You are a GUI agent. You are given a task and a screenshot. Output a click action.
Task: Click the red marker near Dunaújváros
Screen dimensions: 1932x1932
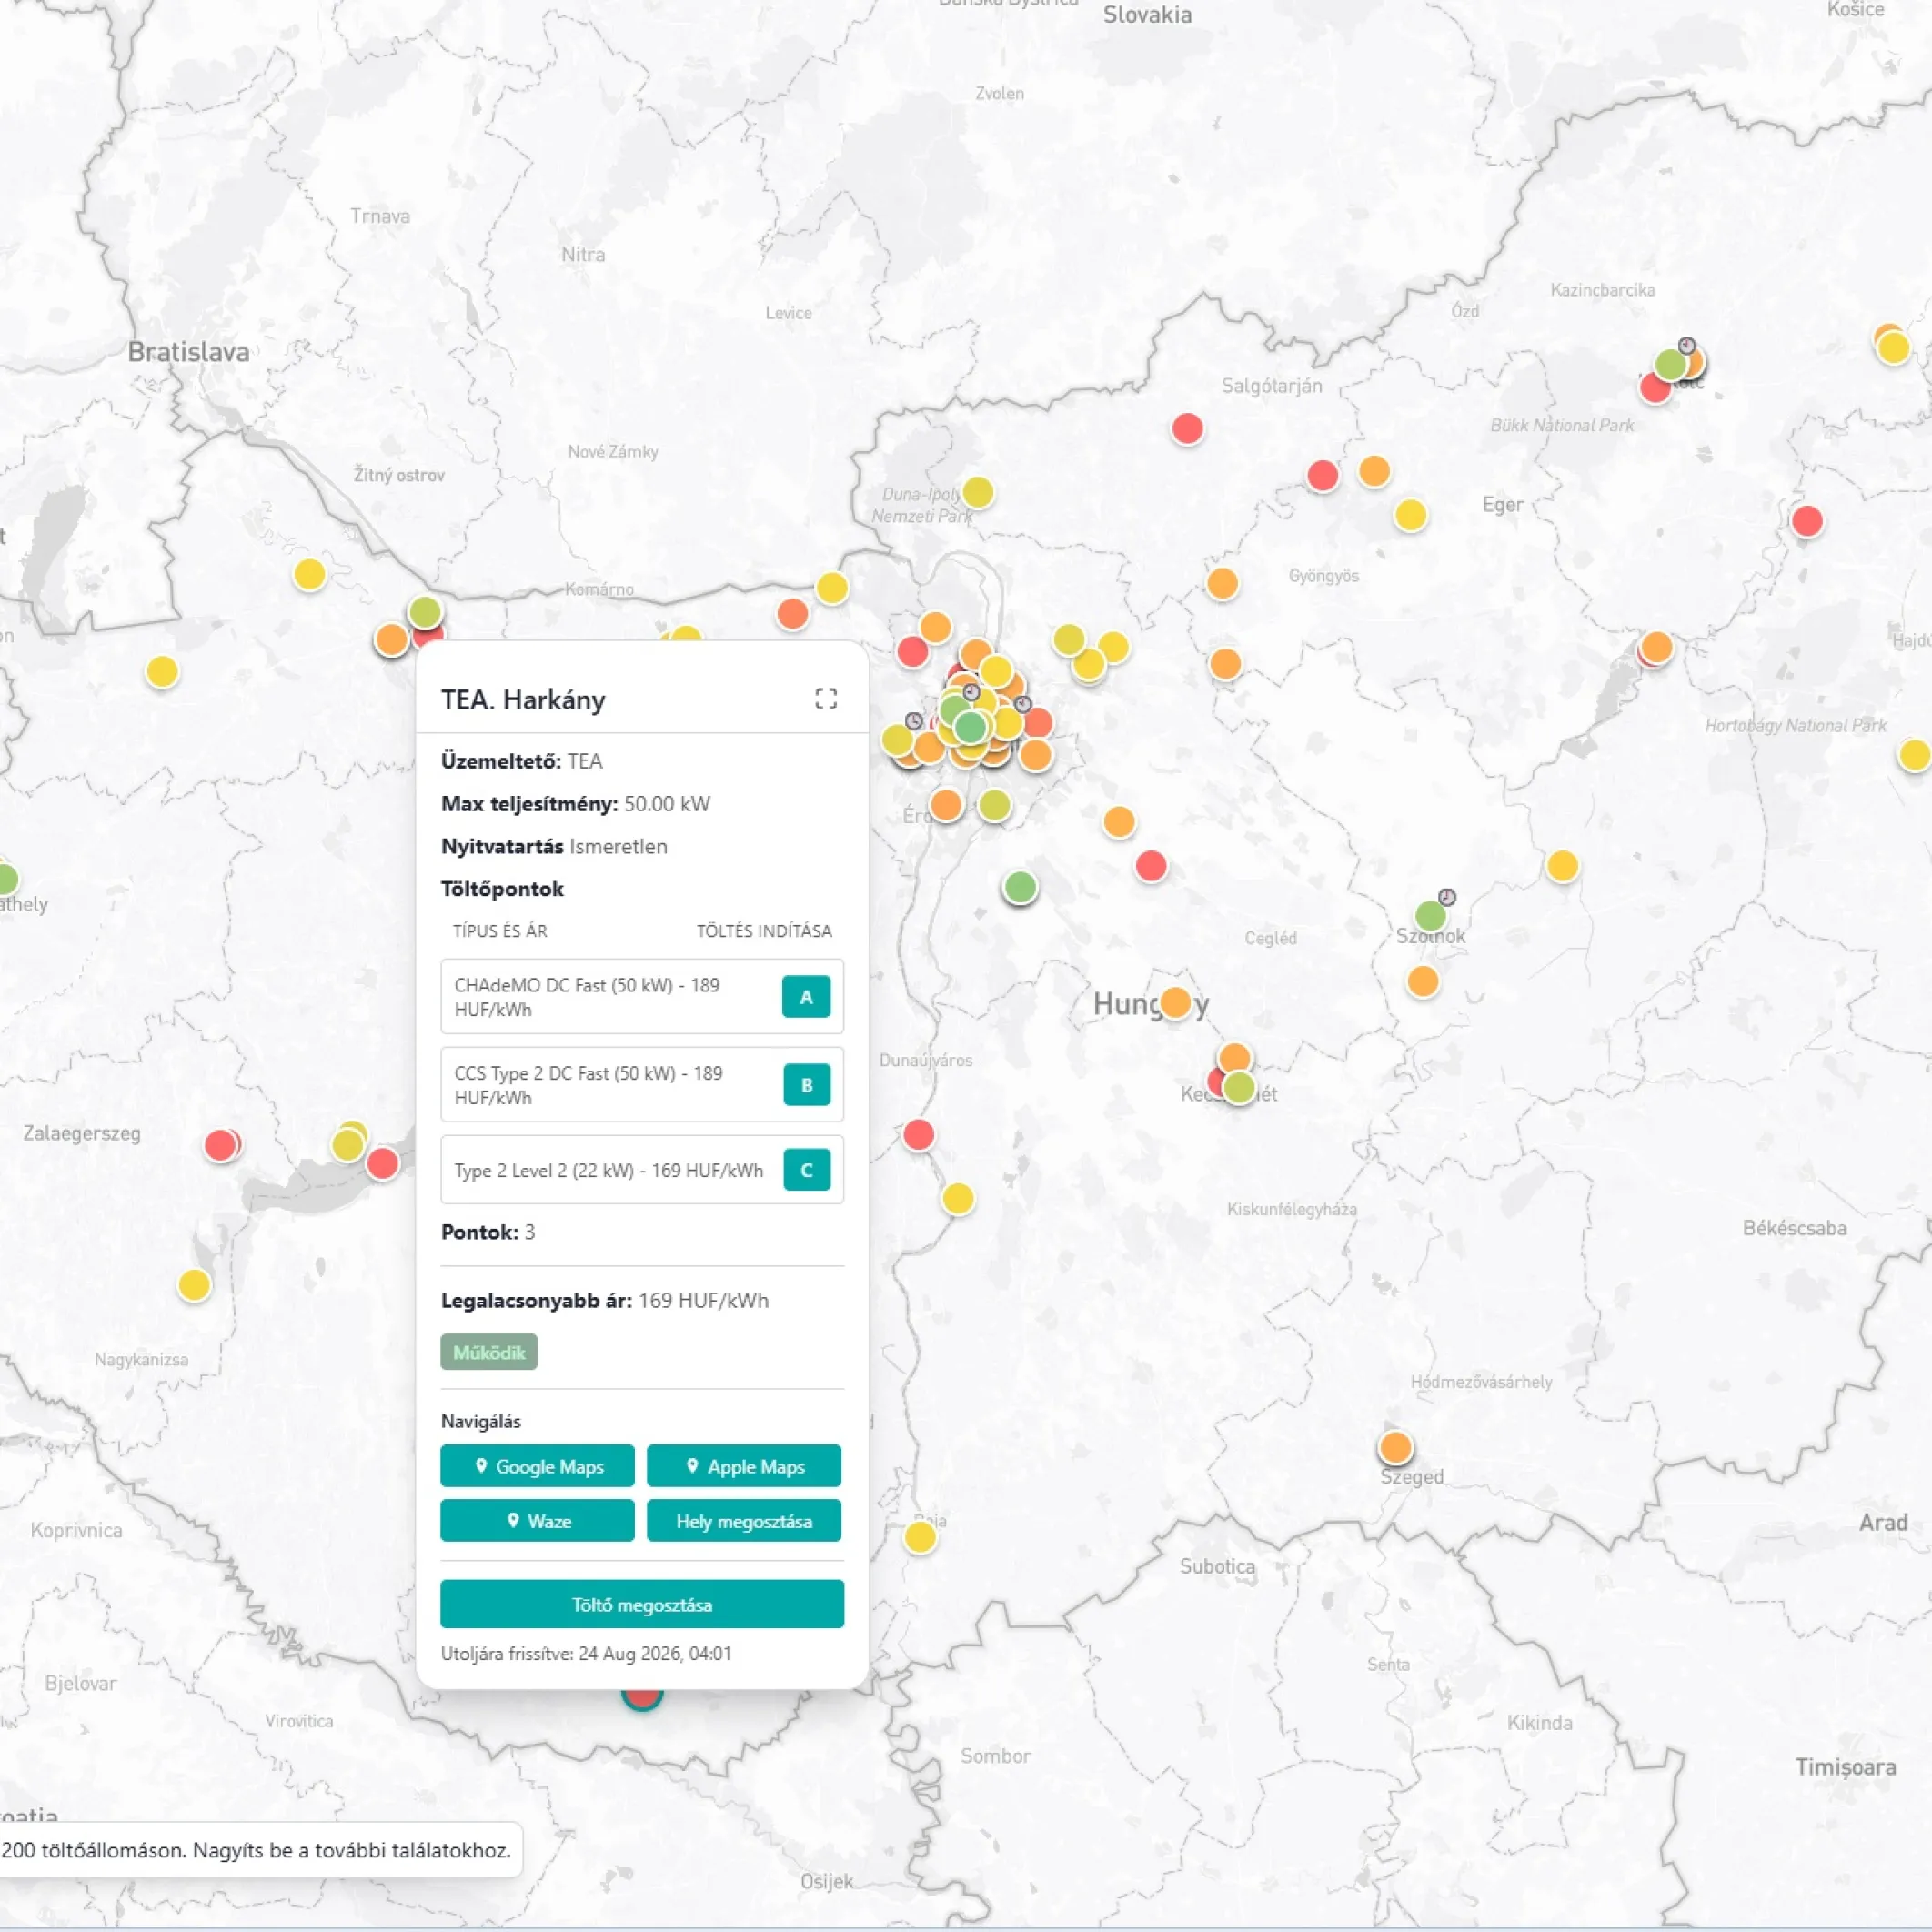coord(918,1135)
